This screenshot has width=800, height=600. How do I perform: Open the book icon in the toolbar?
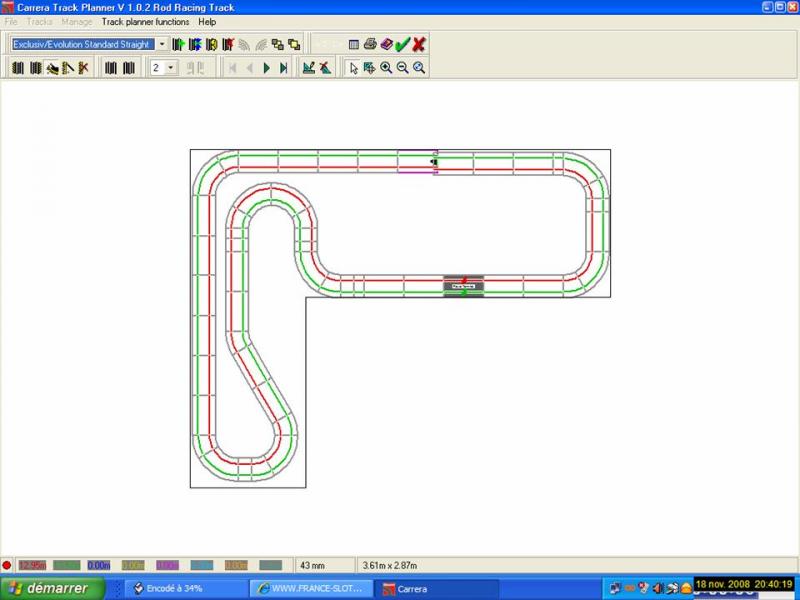(x=386, y=44)
